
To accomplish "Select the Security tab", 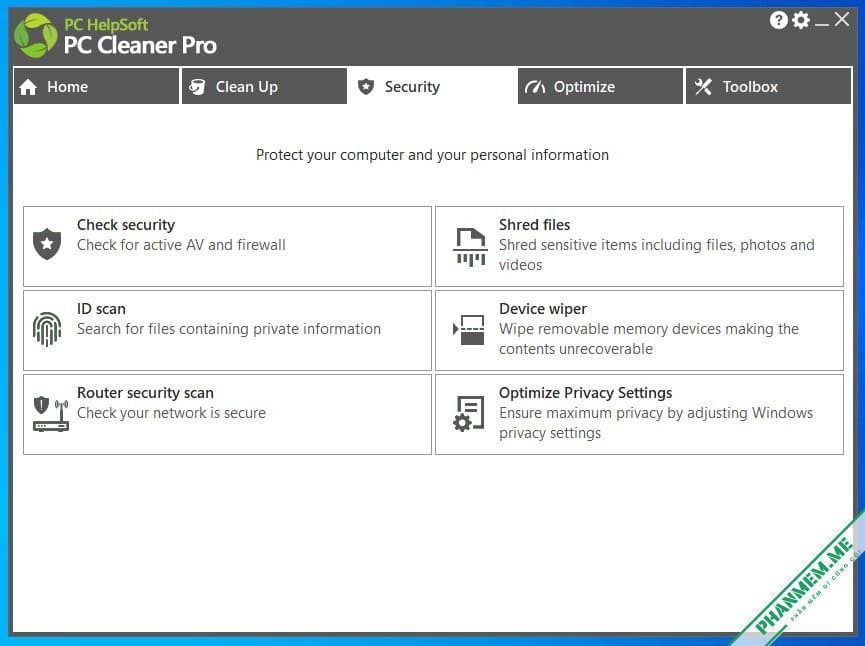I will coord(432,86).
